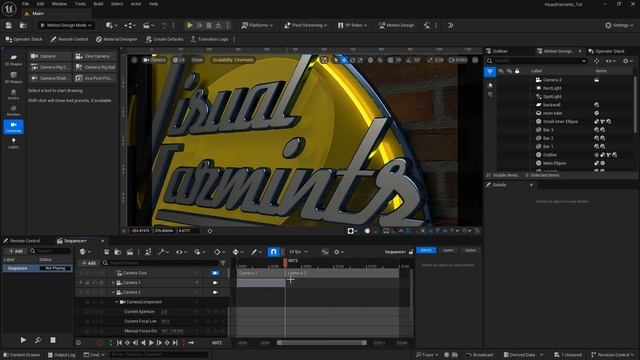This screenshot has height=360, width=640.
Task: Toggle key snapping magnet in Sequencer
Action: 273,252
